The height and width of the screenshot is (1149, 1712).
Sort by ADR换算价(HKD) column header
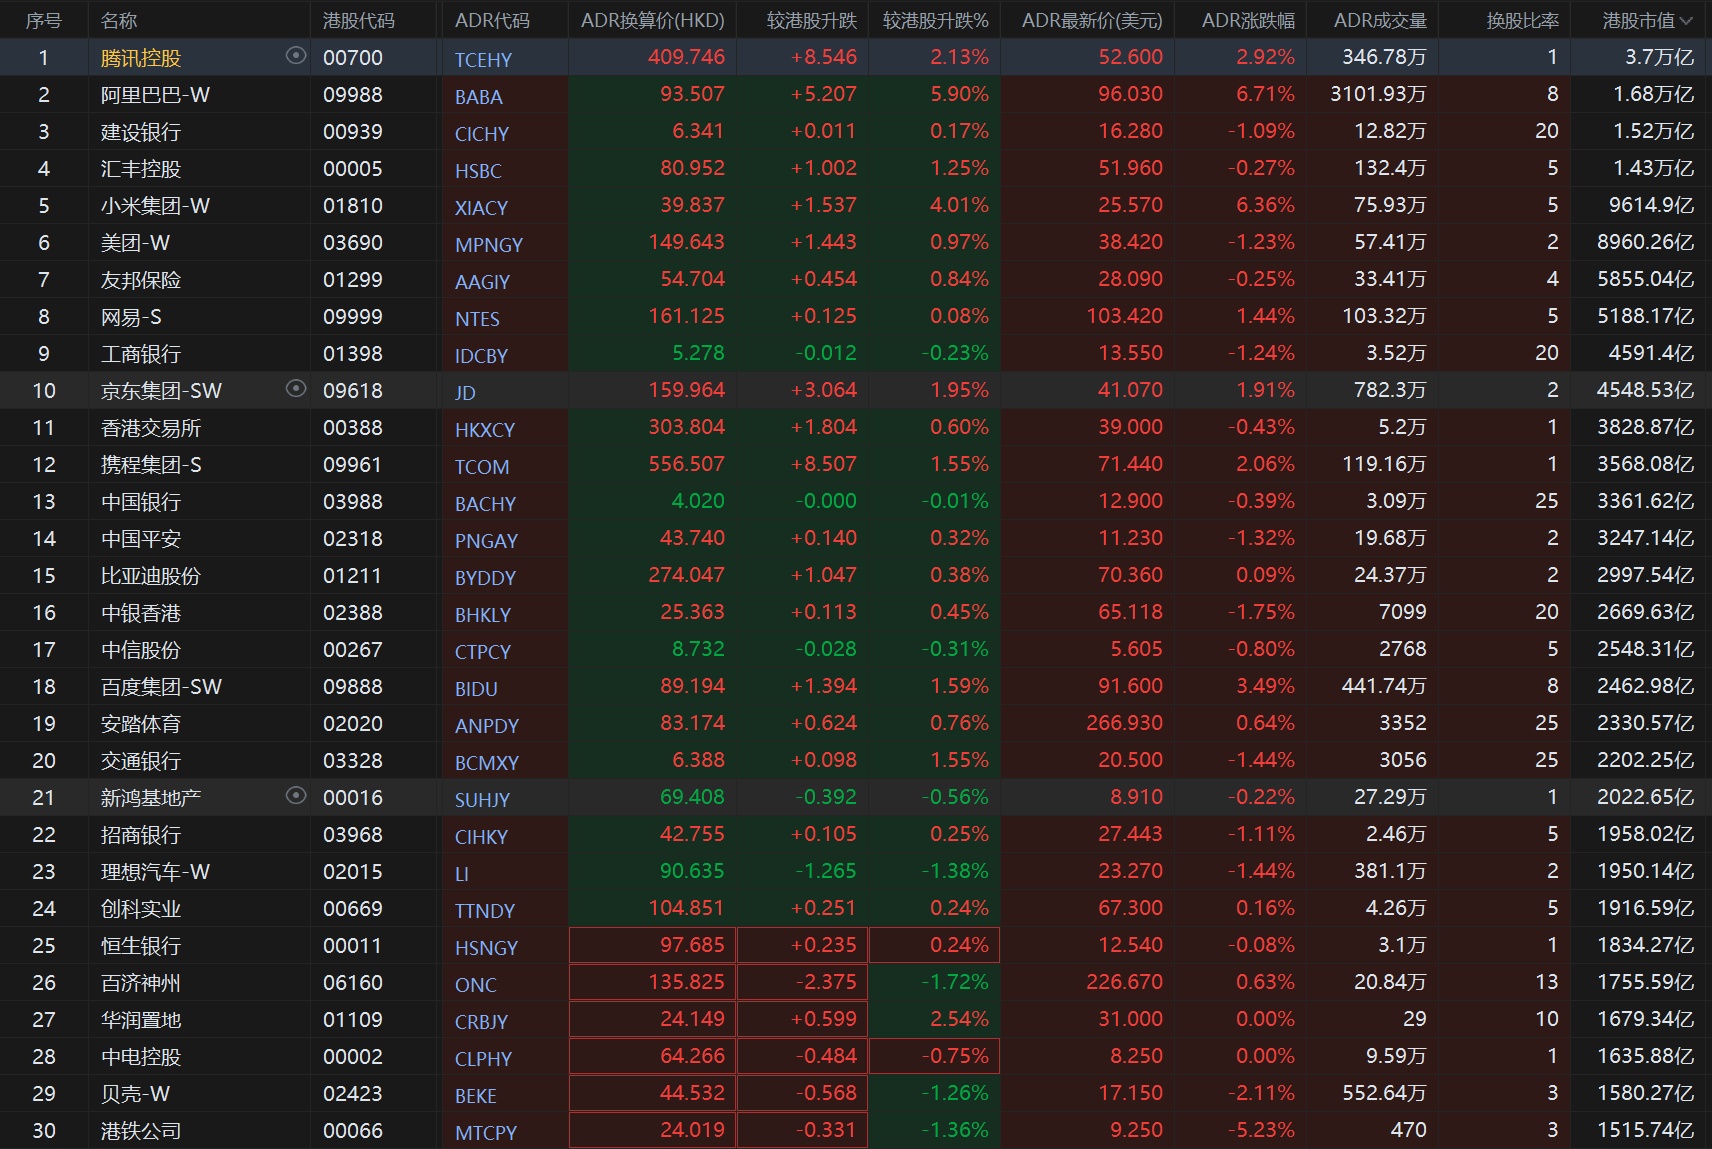tap(653, 20)
